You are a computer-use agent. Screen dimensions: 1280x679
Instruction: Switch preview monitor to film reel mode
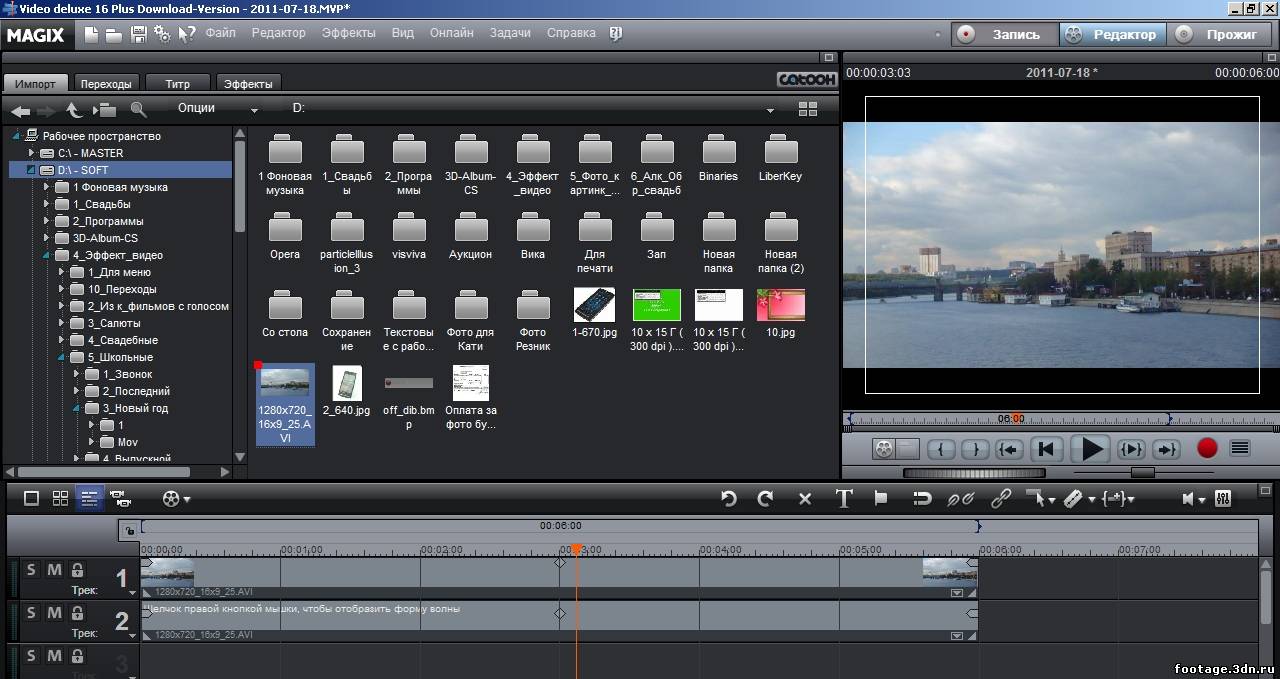coord(883,449)
